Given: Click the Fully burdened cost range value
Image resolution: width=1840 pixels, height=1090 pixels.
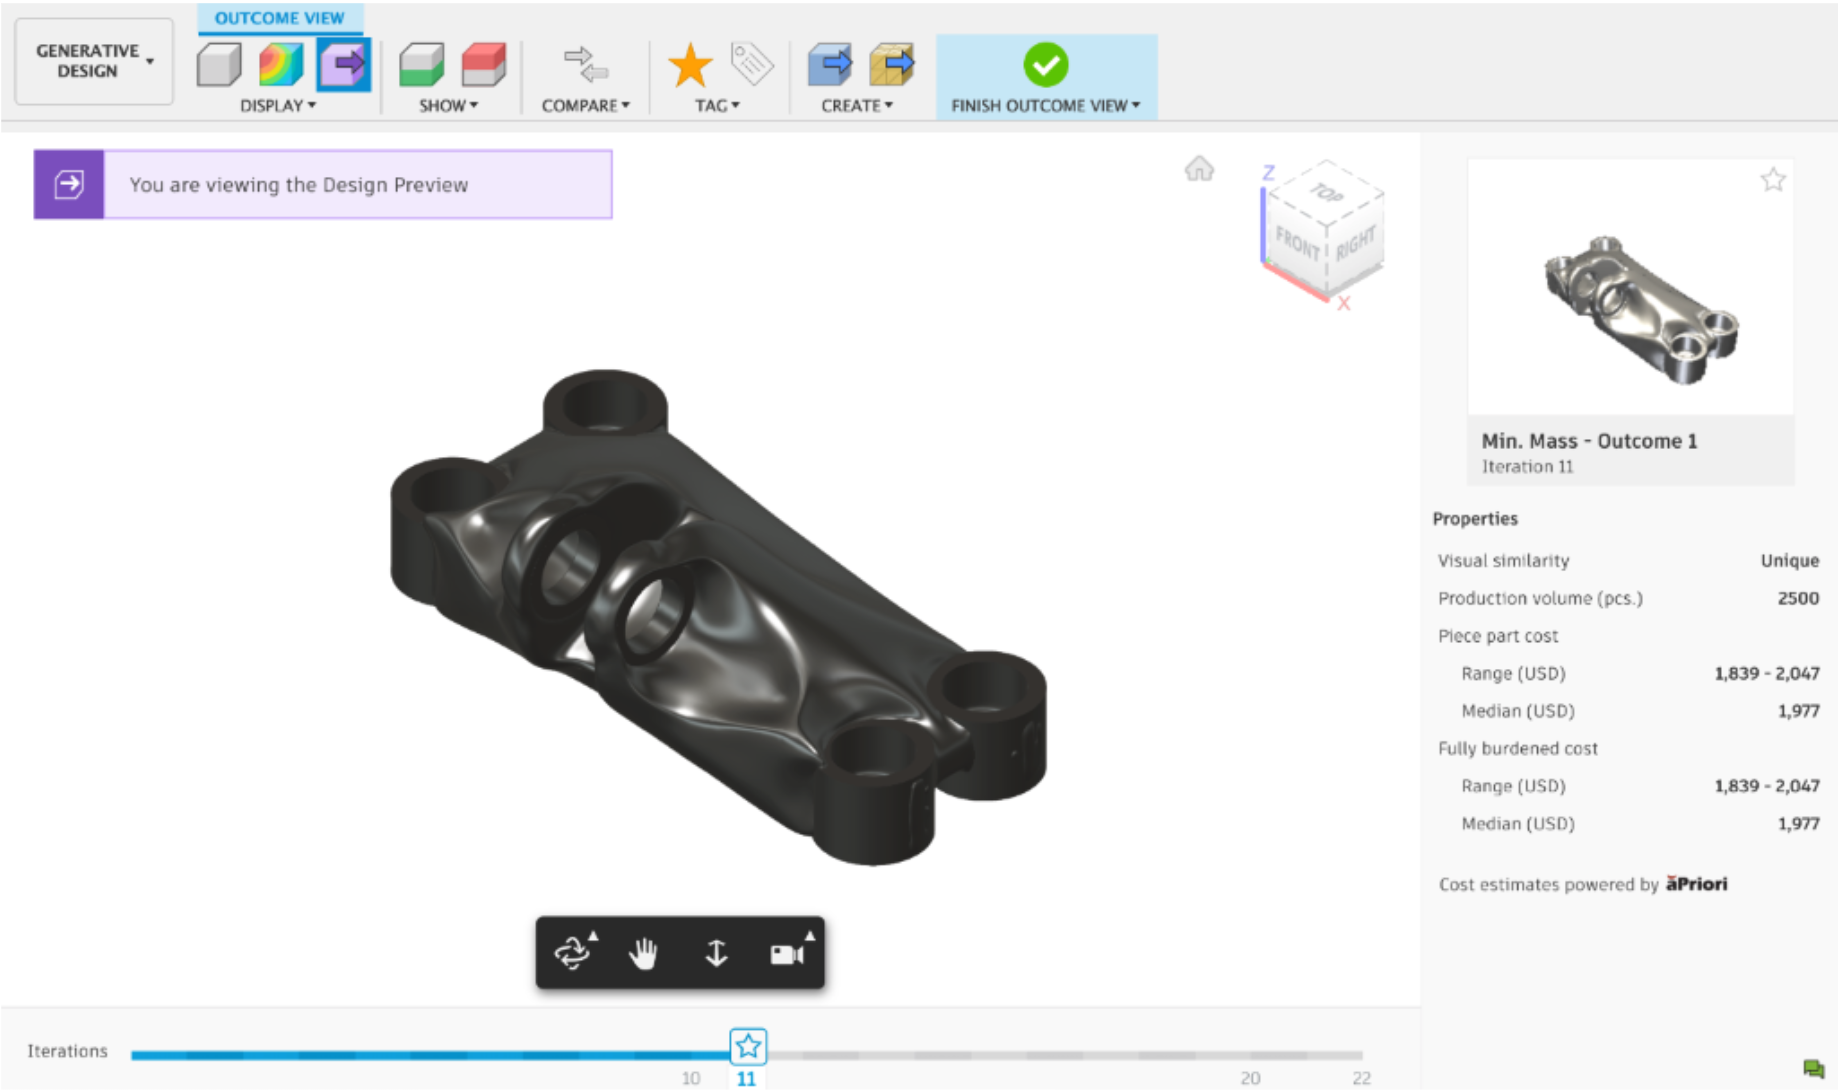Looking at the screenshot, I should click(1767, 786).
